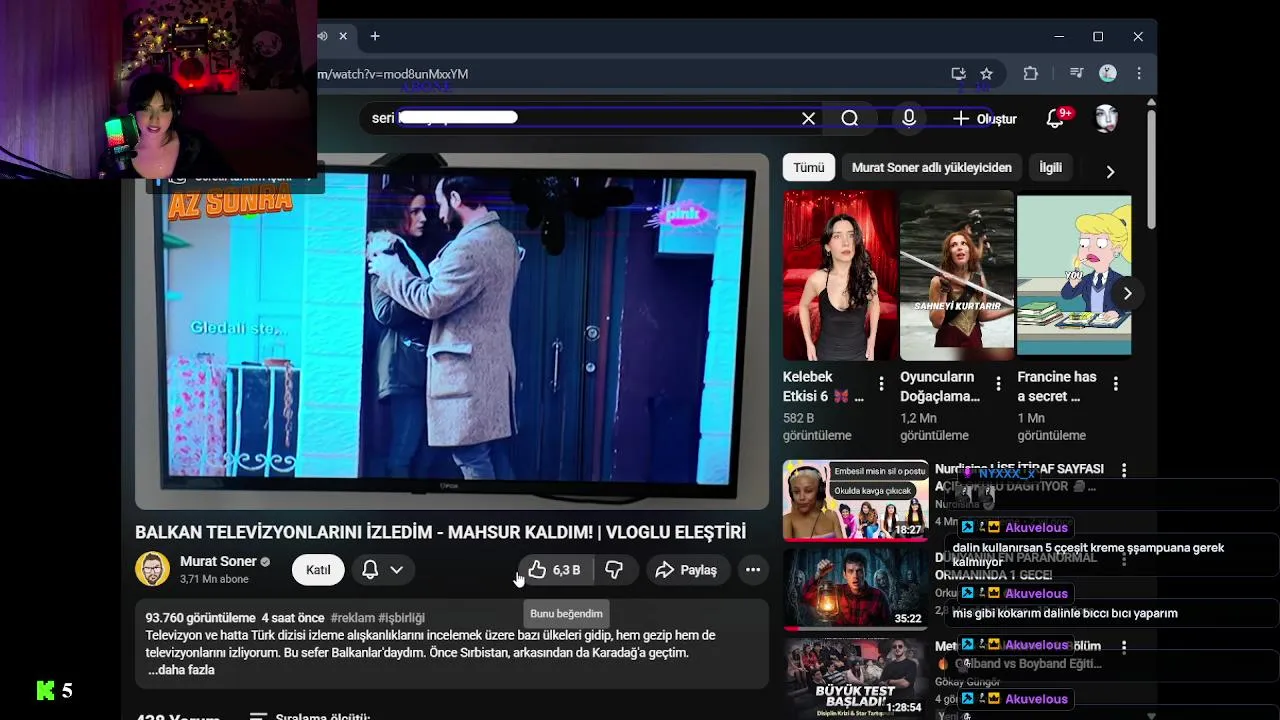1280x720 pixels.
Task: Expand description with ...daha fazla
Action: click(x=181, y=670)
